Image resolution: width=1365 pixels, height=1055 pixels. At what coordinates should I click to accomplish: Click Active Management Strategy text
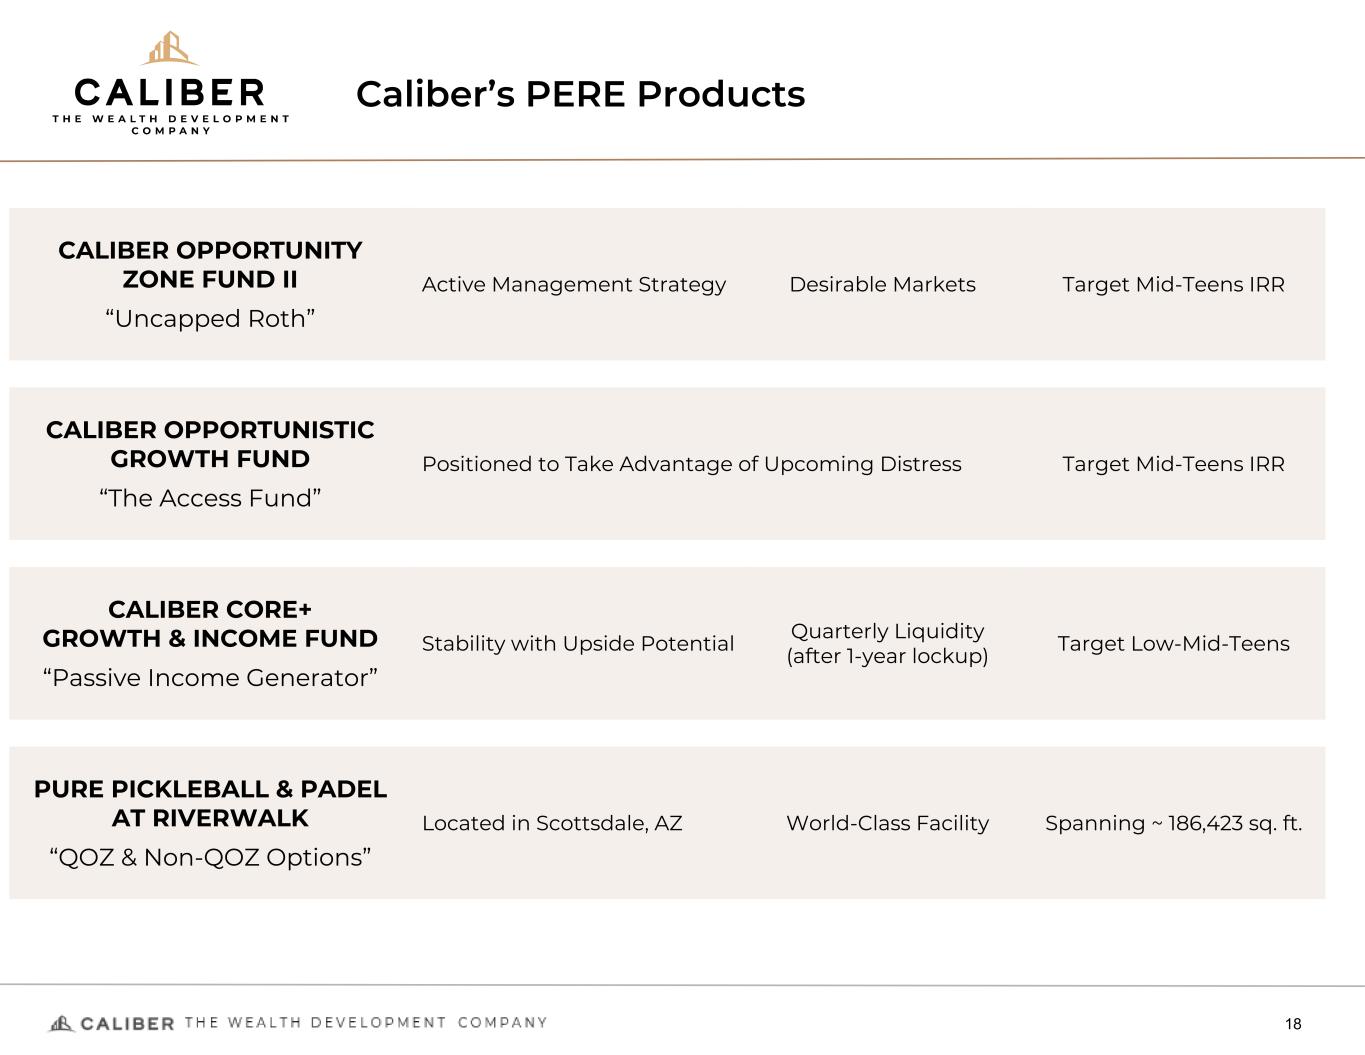tap(574, 285)
